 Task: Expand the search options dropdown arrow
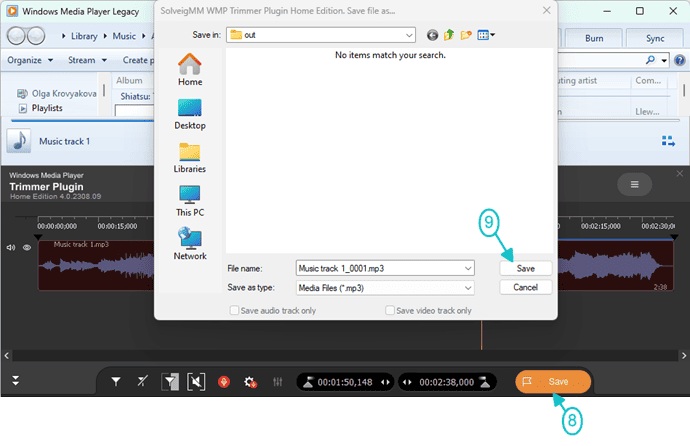(664, 60)
